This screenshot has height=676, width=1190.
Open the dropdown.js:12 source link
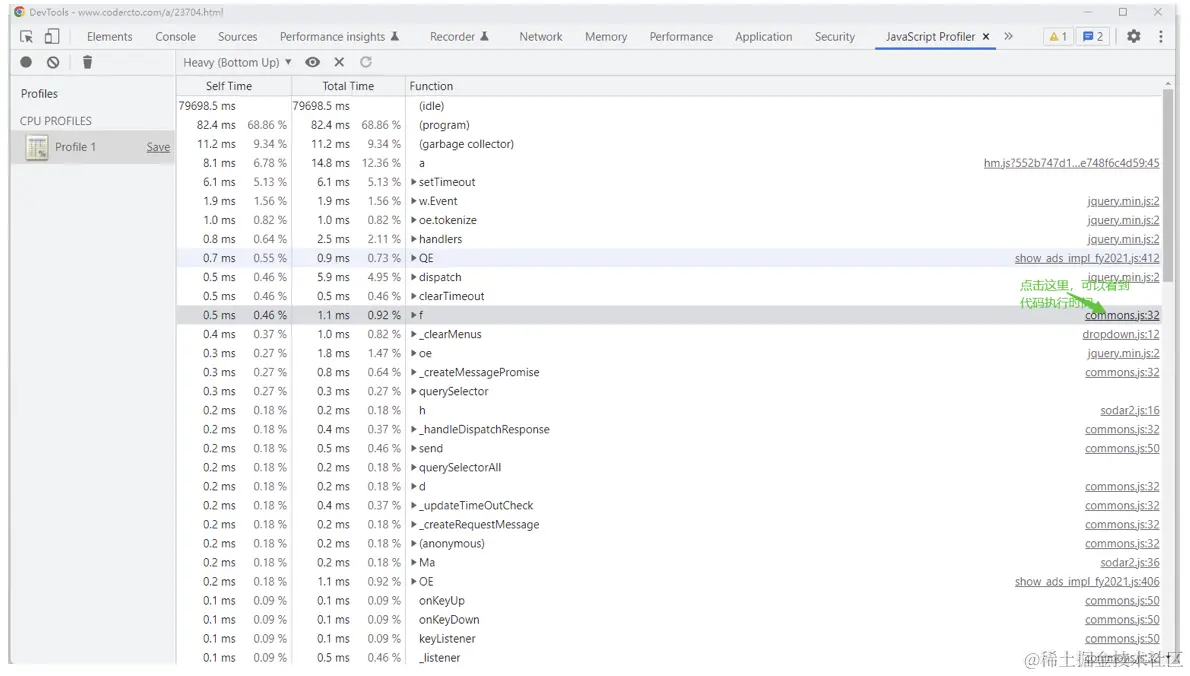[x=1121, y=334]
